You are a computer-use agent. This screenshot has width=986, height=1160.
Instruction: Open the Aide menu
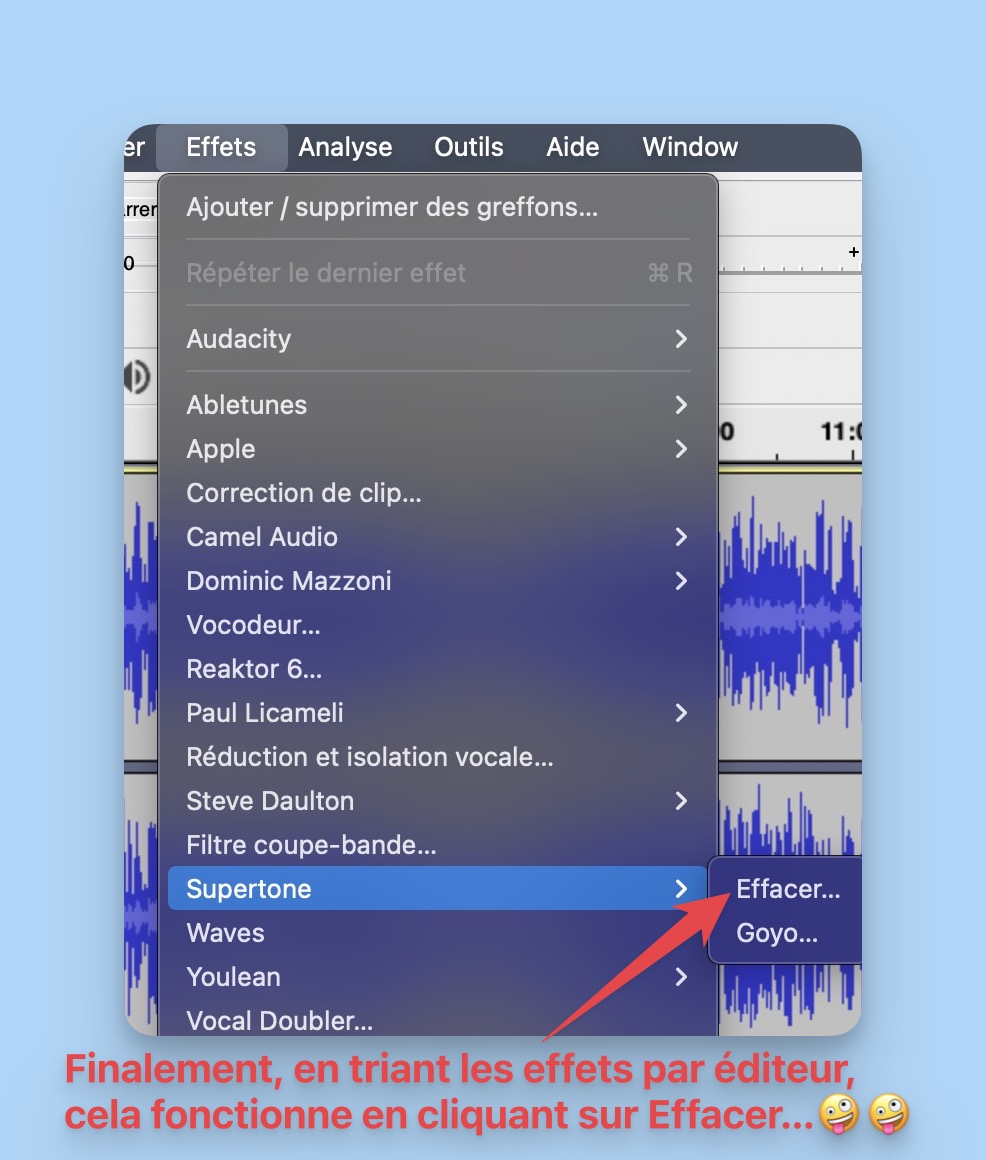point(573,147)
